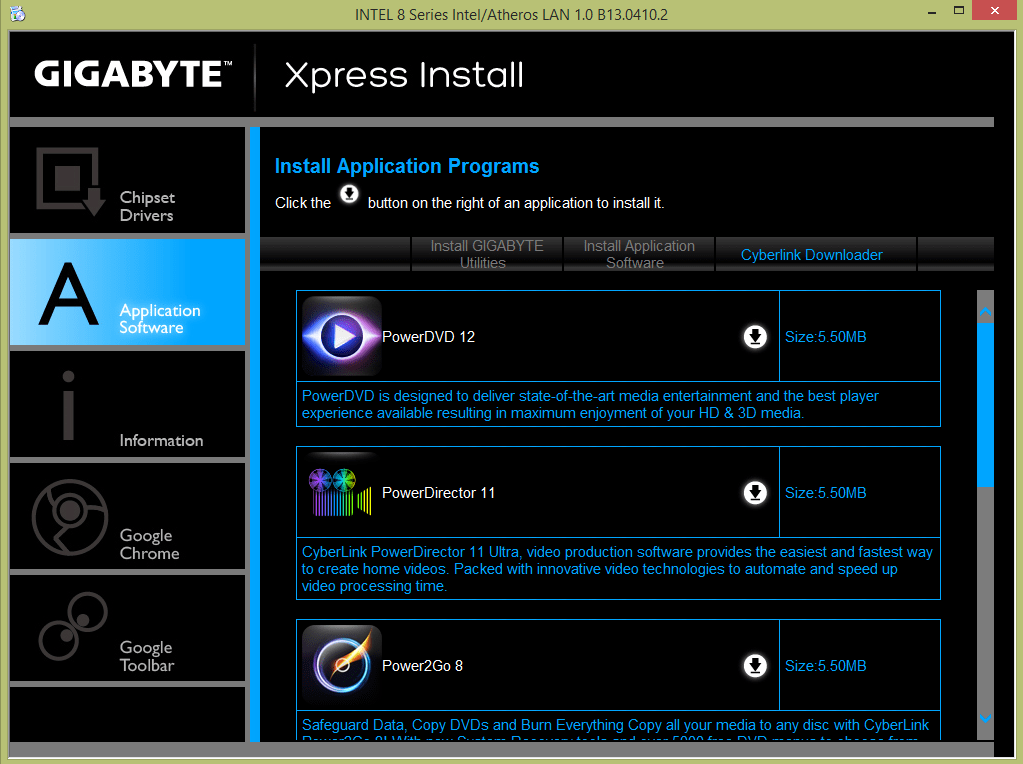
Task: Click the PowerDVD 12 play-disc icon
Action: (x=341, y=336)
